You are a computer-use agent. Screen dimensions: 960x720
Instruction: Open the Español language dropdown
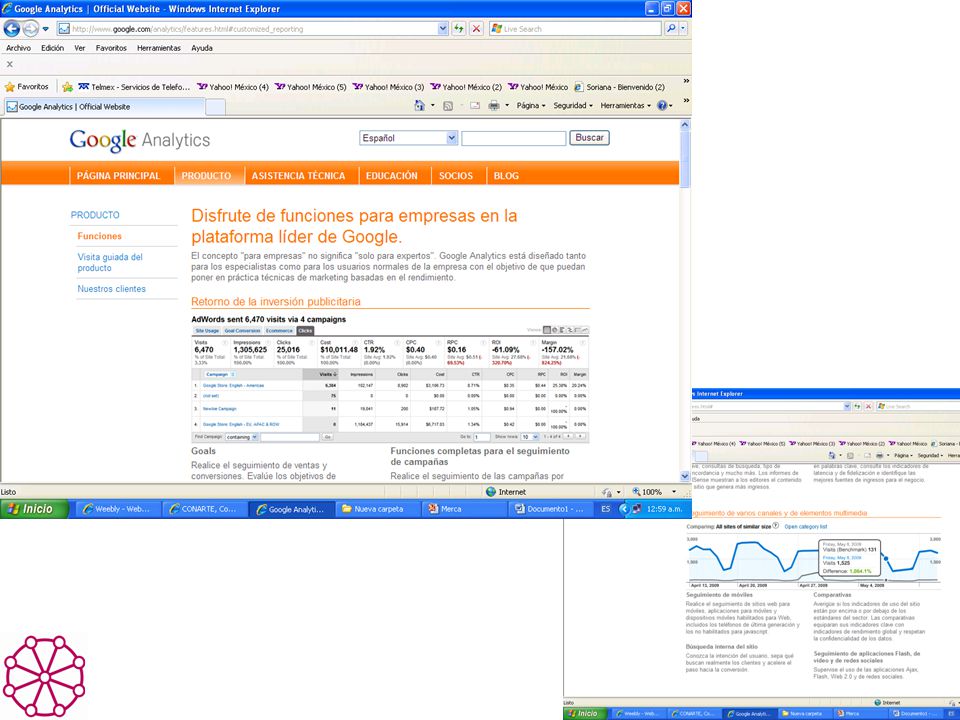coord(408,138)
